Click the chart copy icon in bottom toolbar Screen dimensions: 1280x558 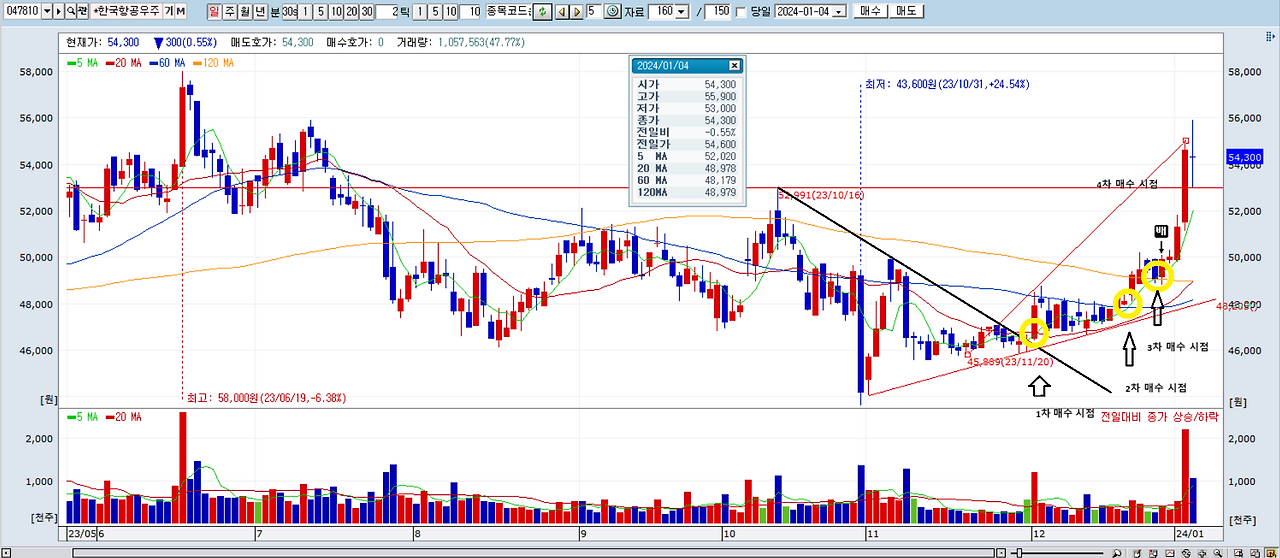click(1254, 553)
